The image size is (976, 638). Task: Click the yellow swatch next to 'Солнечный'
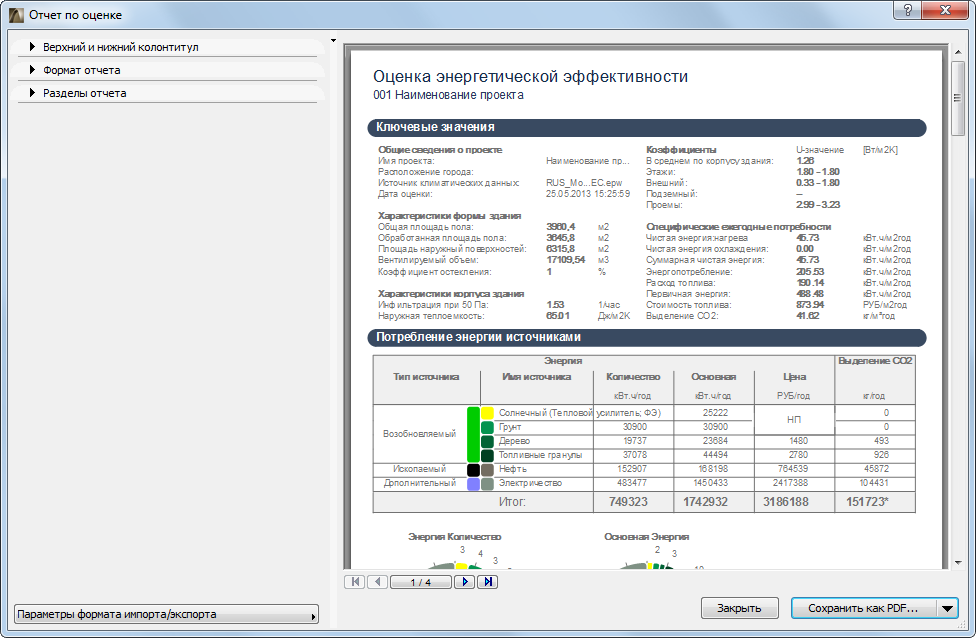click(x=484, y=413)
